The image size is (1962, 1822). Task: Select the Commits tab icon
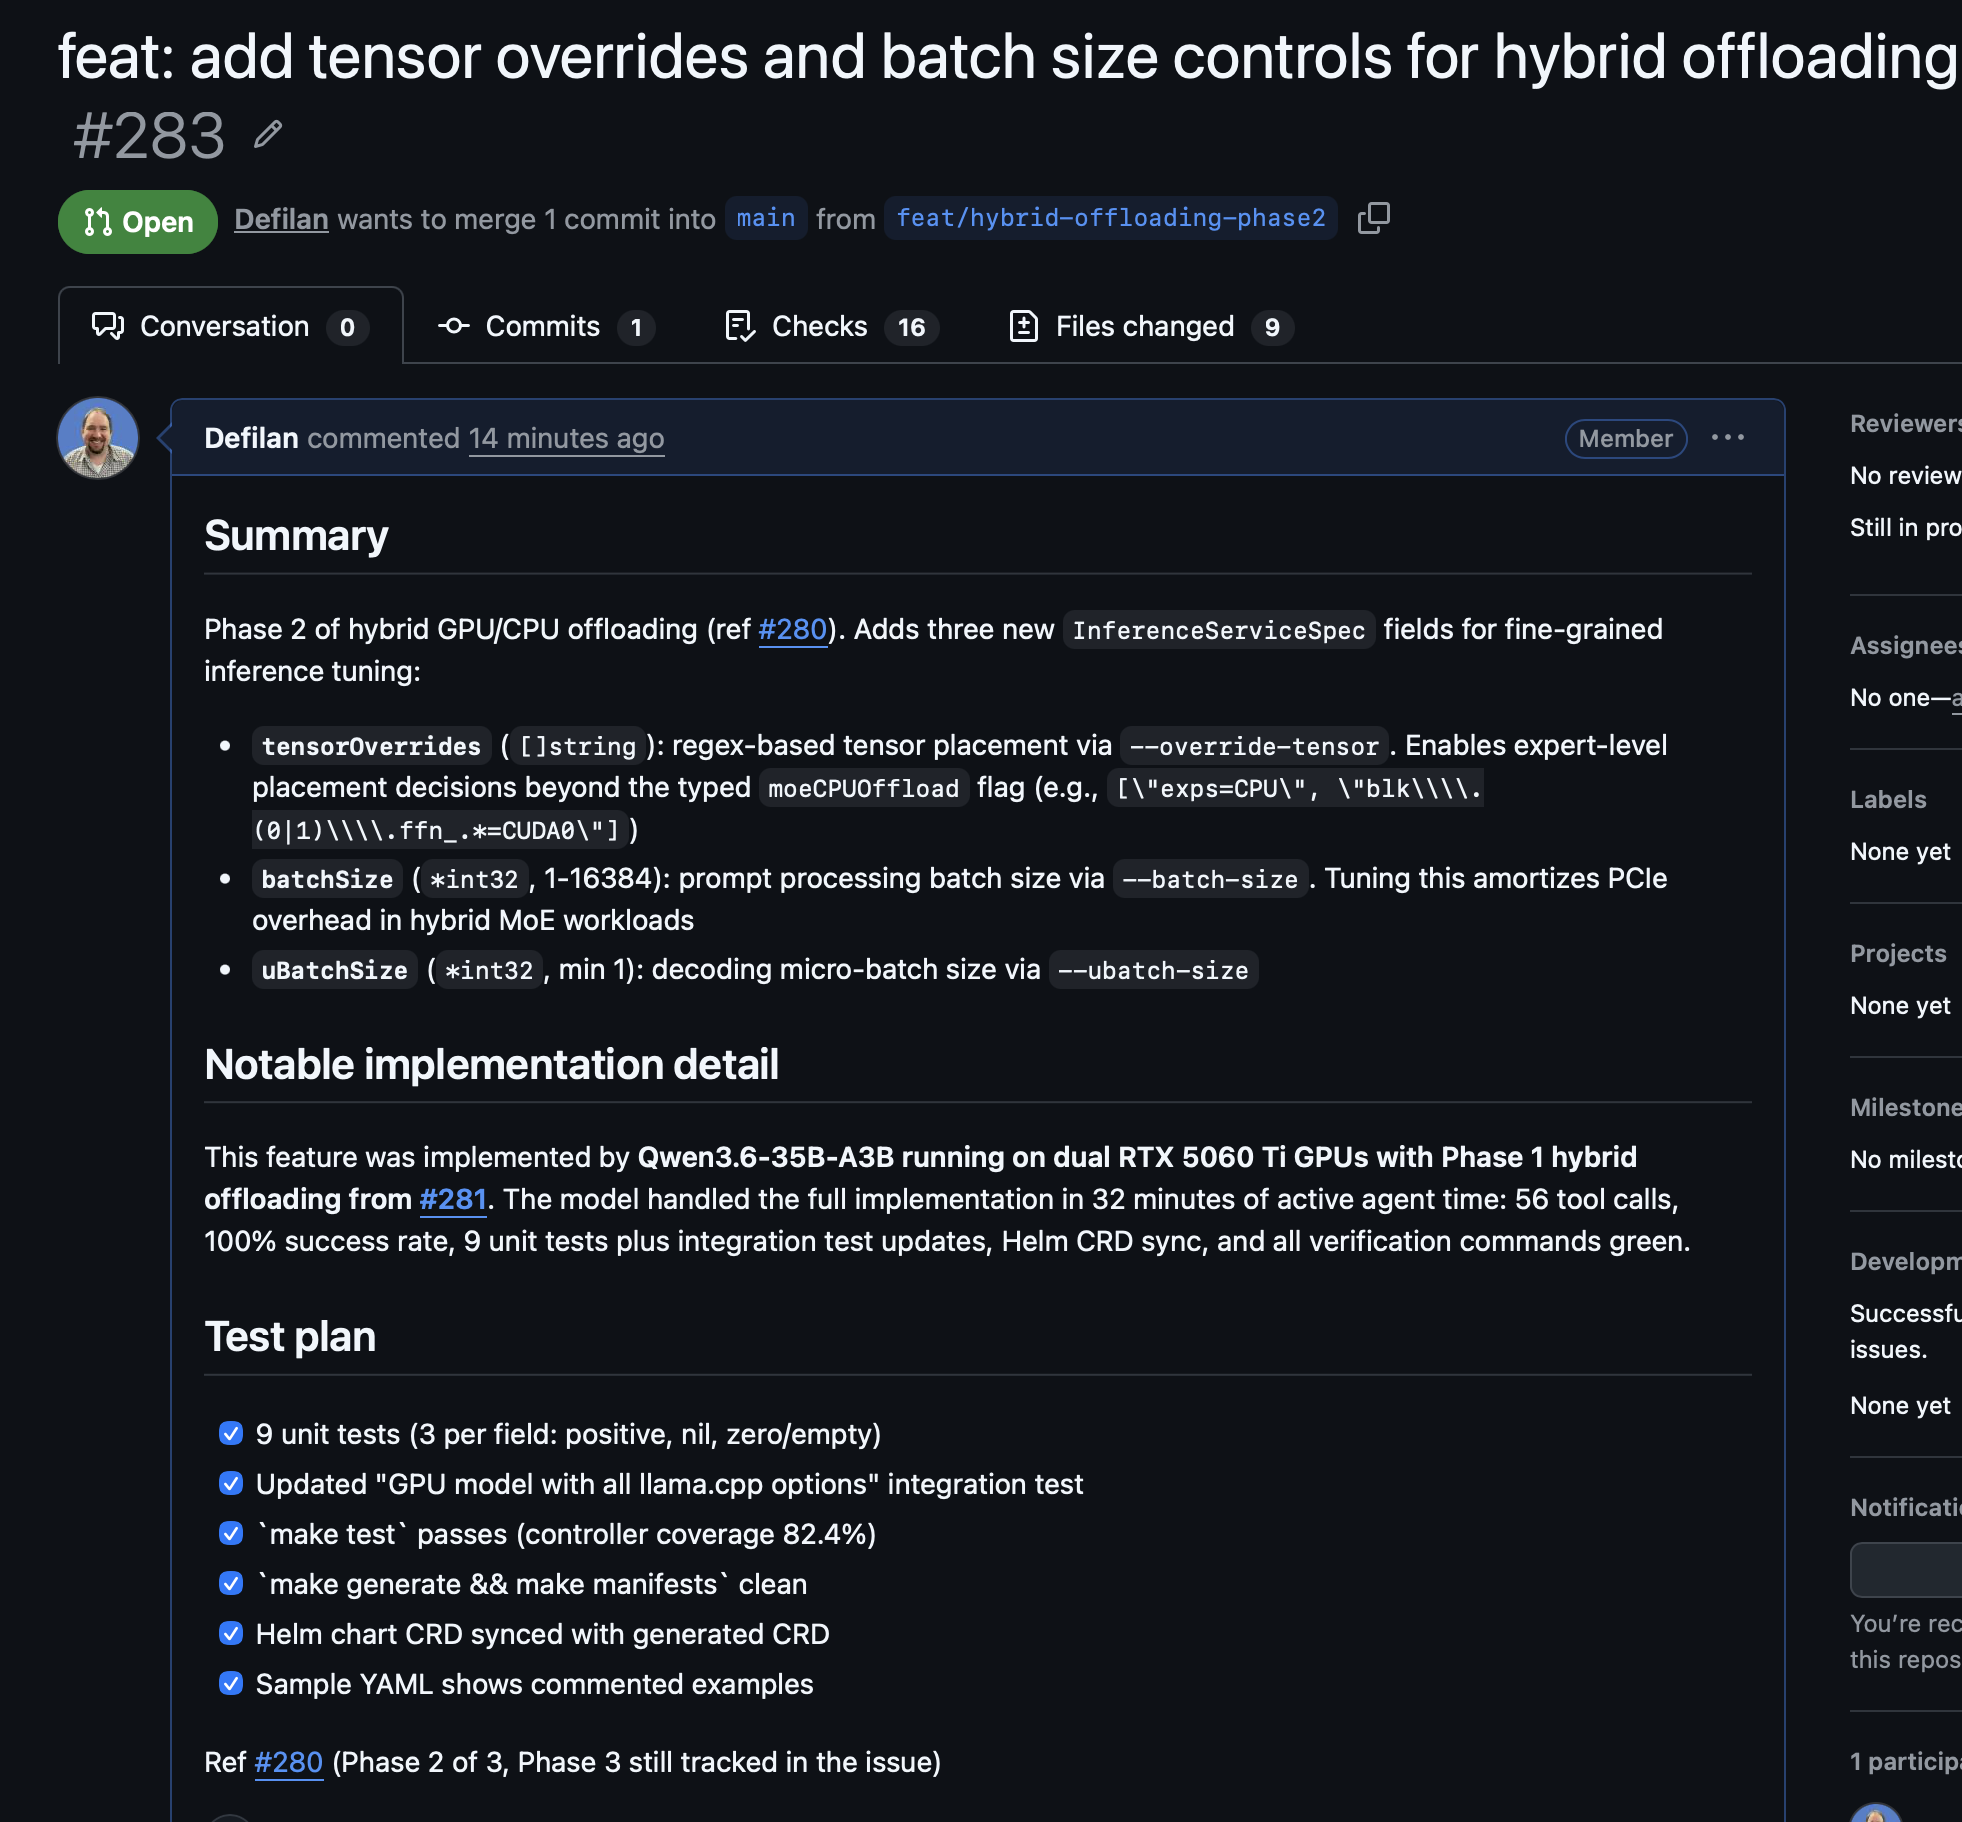453,326
